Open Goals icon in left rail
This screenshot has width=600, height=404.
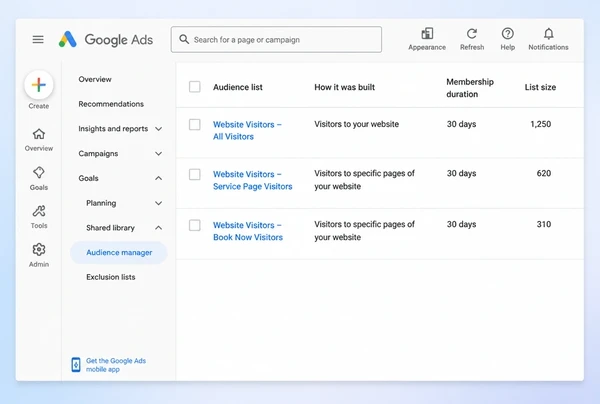click(x=39, y=173)
